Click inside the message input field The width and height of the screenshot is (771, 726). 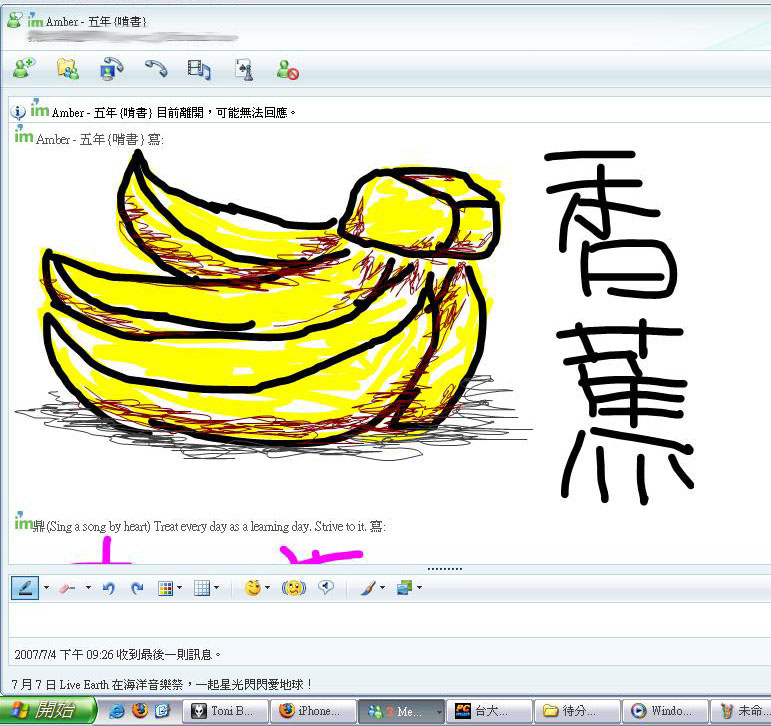point(389,620)
